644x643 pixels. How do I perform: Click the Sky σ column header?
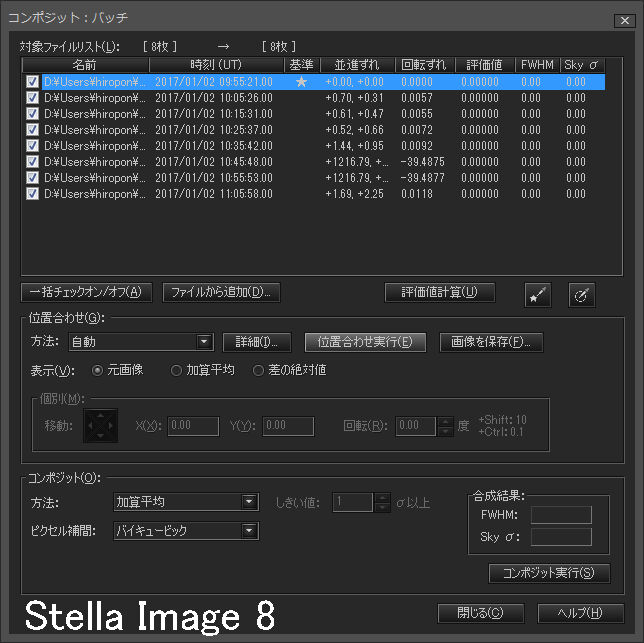coord(582,65)
